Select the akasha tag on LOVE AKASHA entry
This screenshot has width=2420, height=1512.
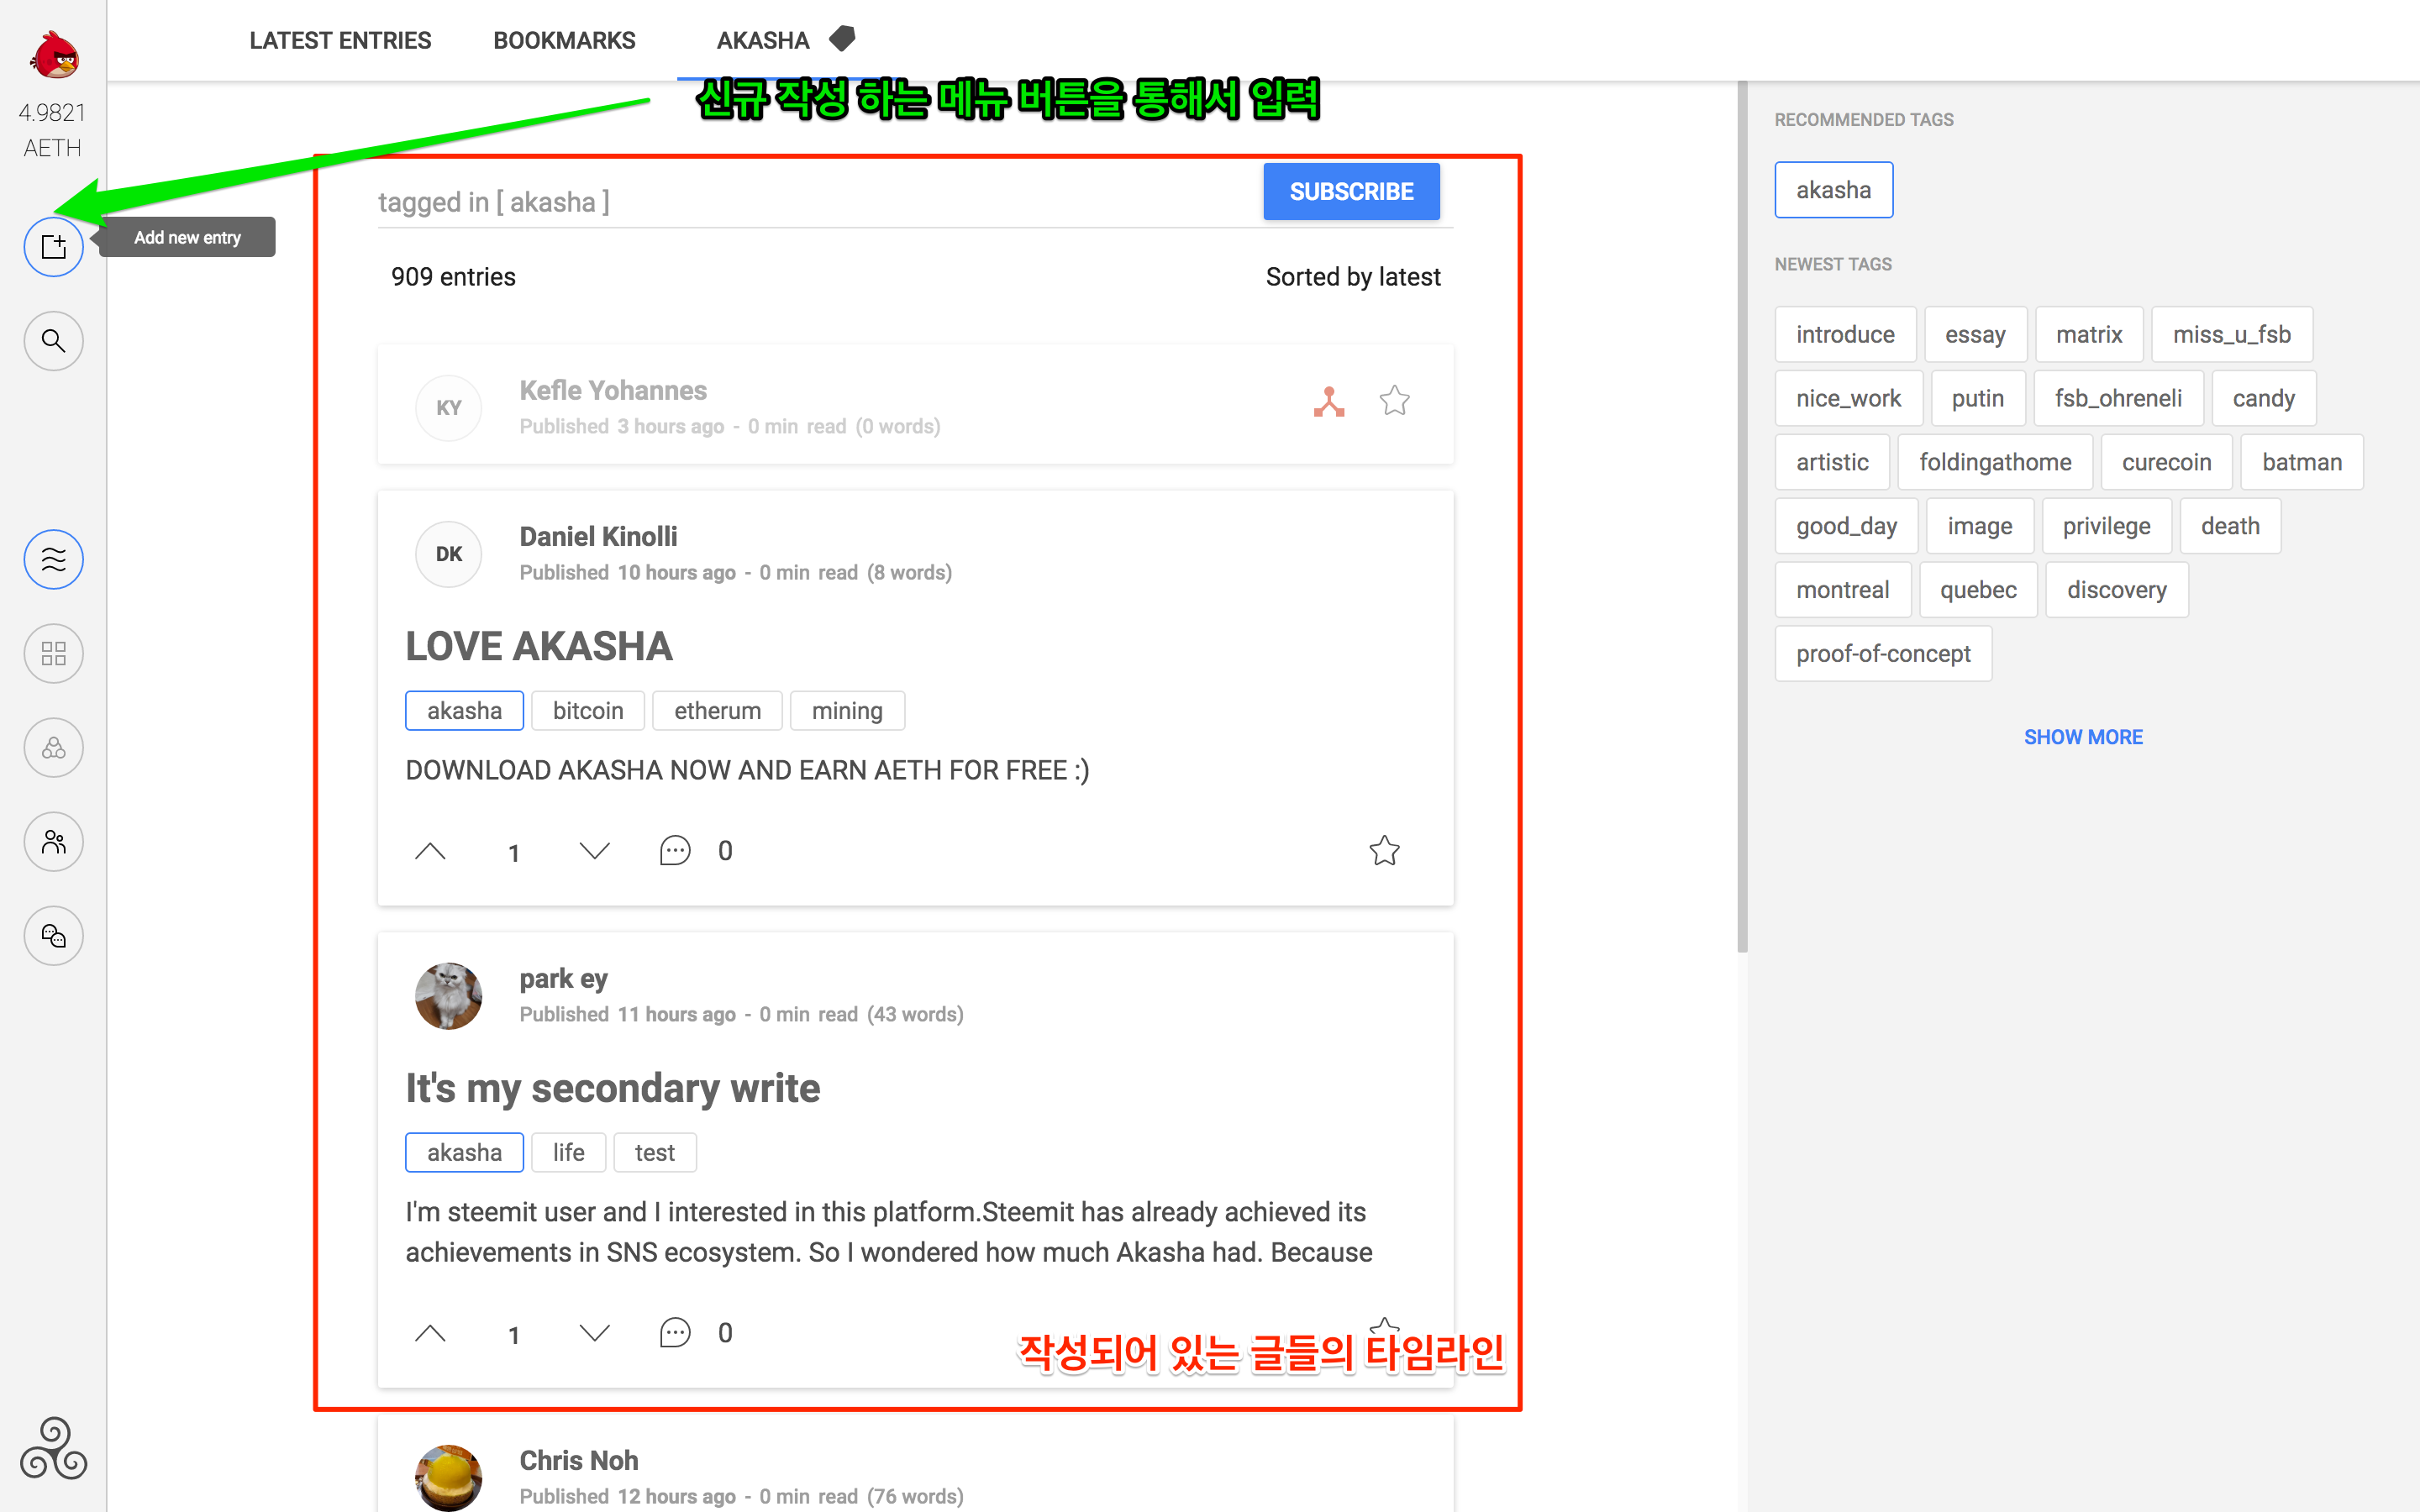click(x=464, y=710)
